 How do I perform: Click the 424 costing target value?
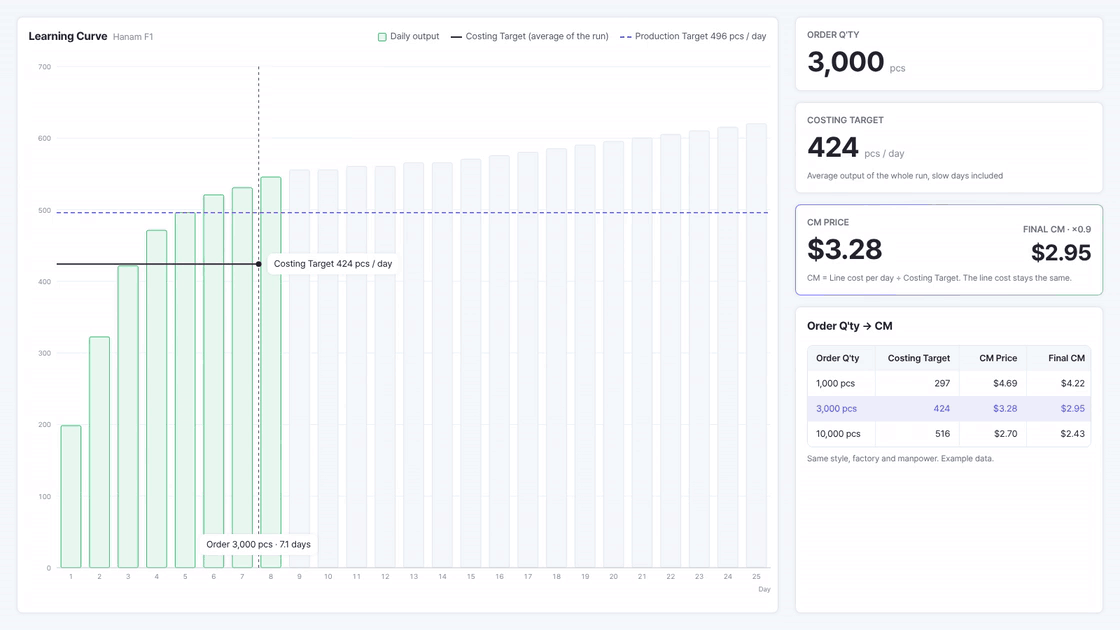[833, 148]
